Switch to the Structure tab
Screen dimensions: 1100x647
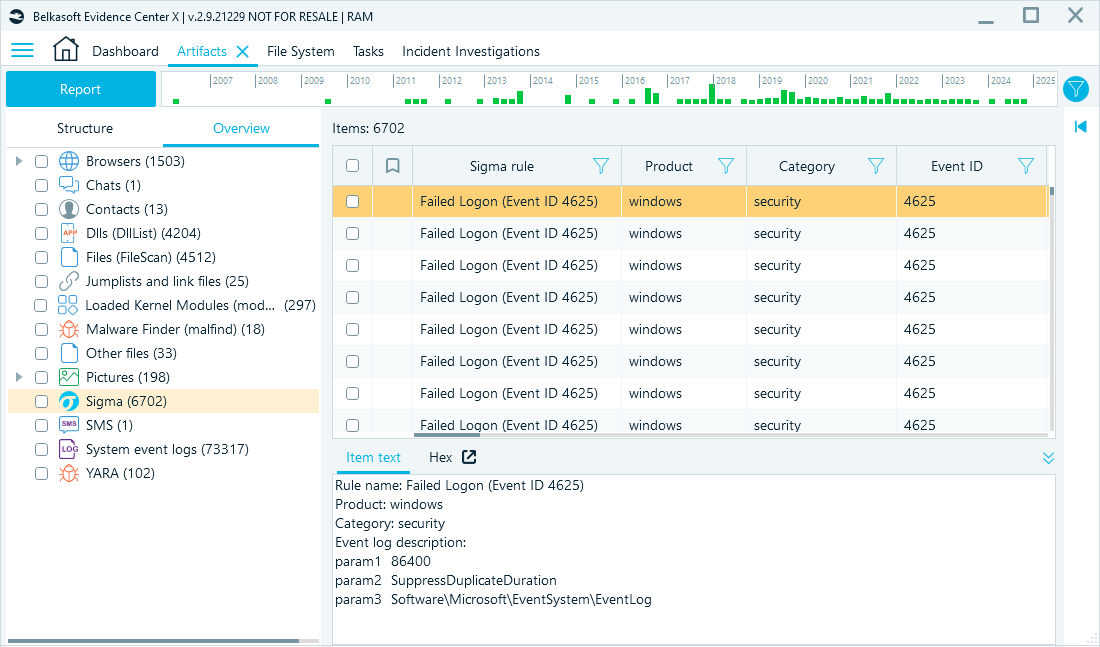coord(84,128)
